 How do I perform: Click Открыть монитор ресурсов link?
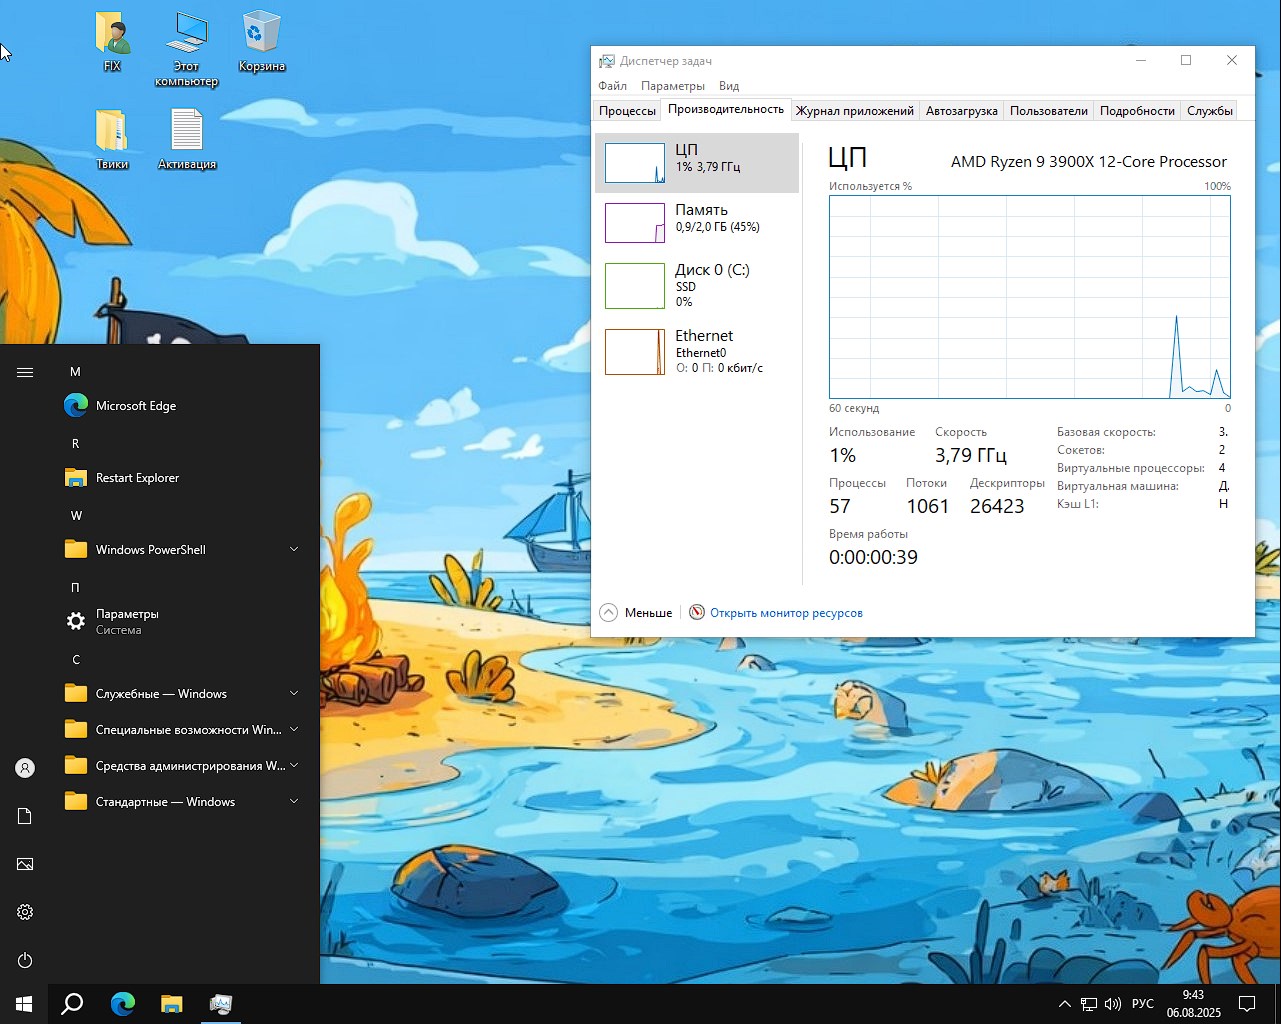click(x=786, y=613)
